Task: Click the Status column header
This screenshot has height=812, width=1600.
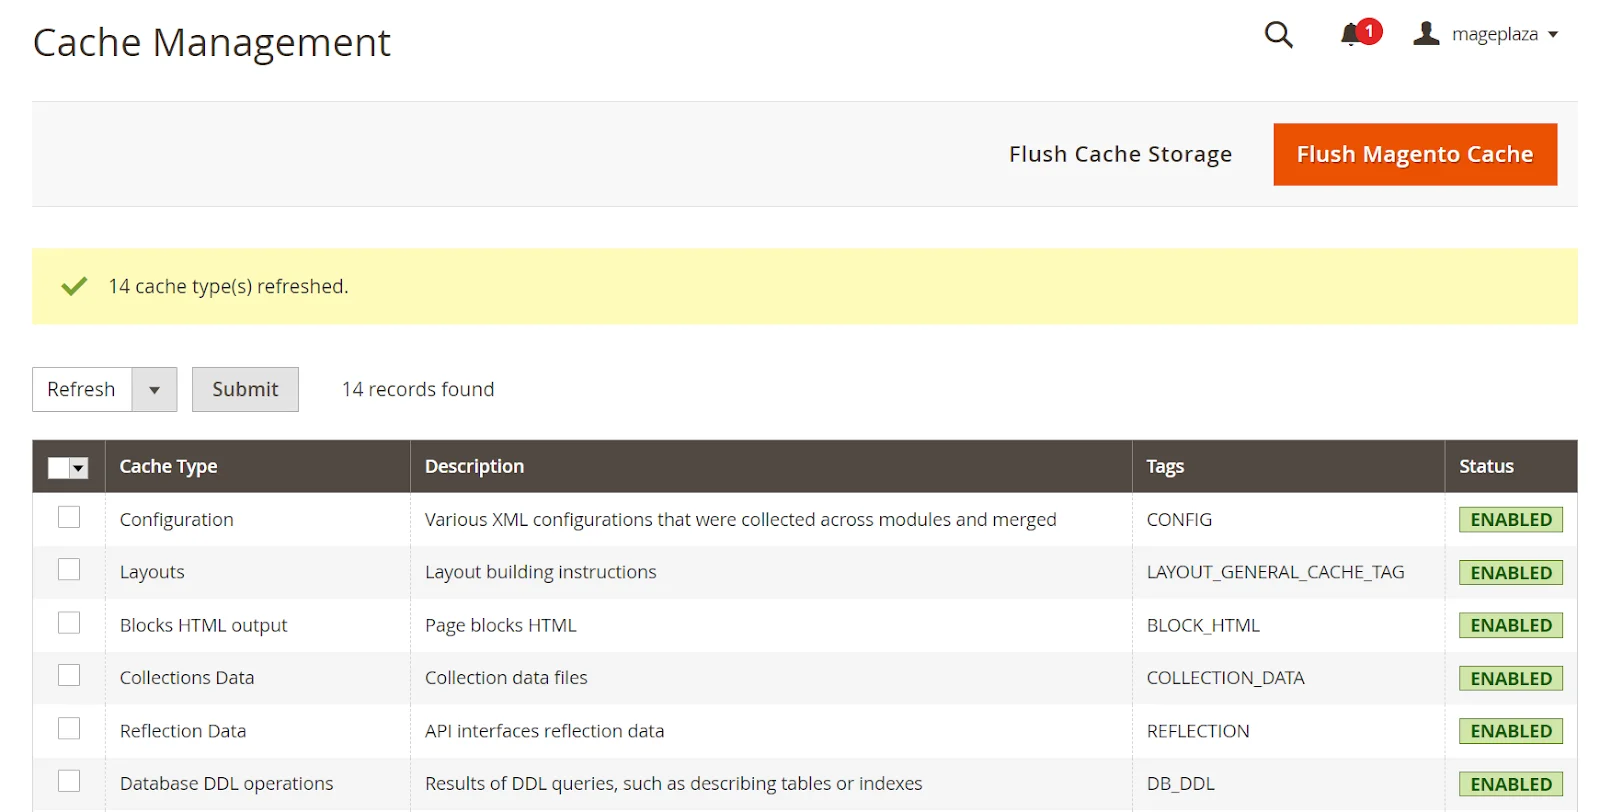Action: 1486,467
